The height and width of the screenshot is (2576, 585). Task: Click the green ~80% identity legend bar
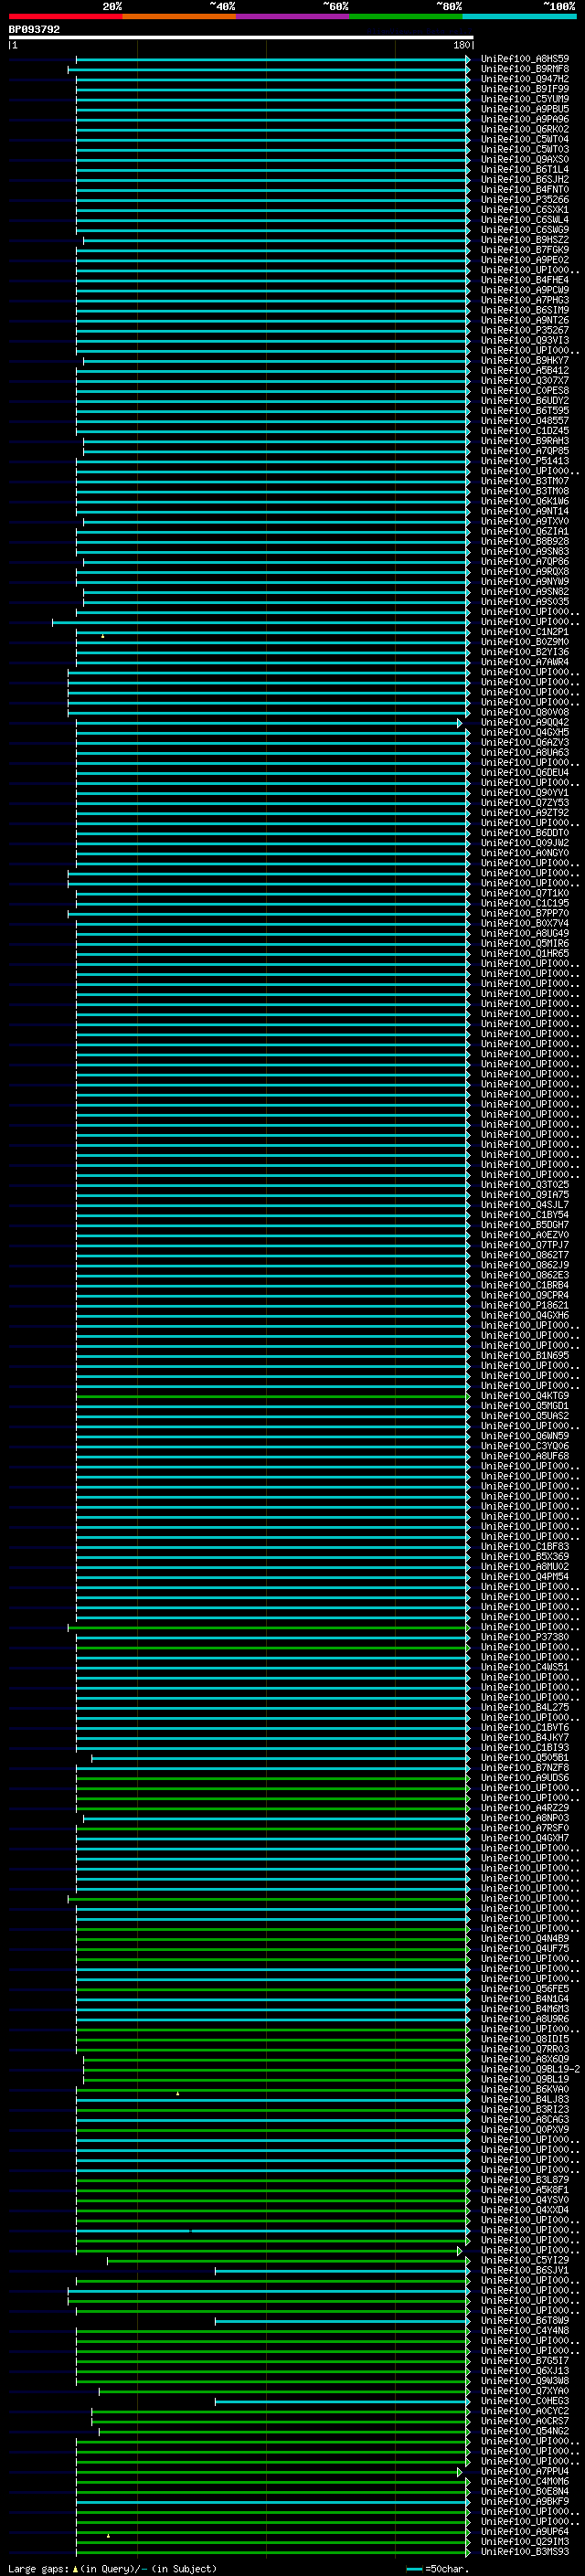point(406,16)
